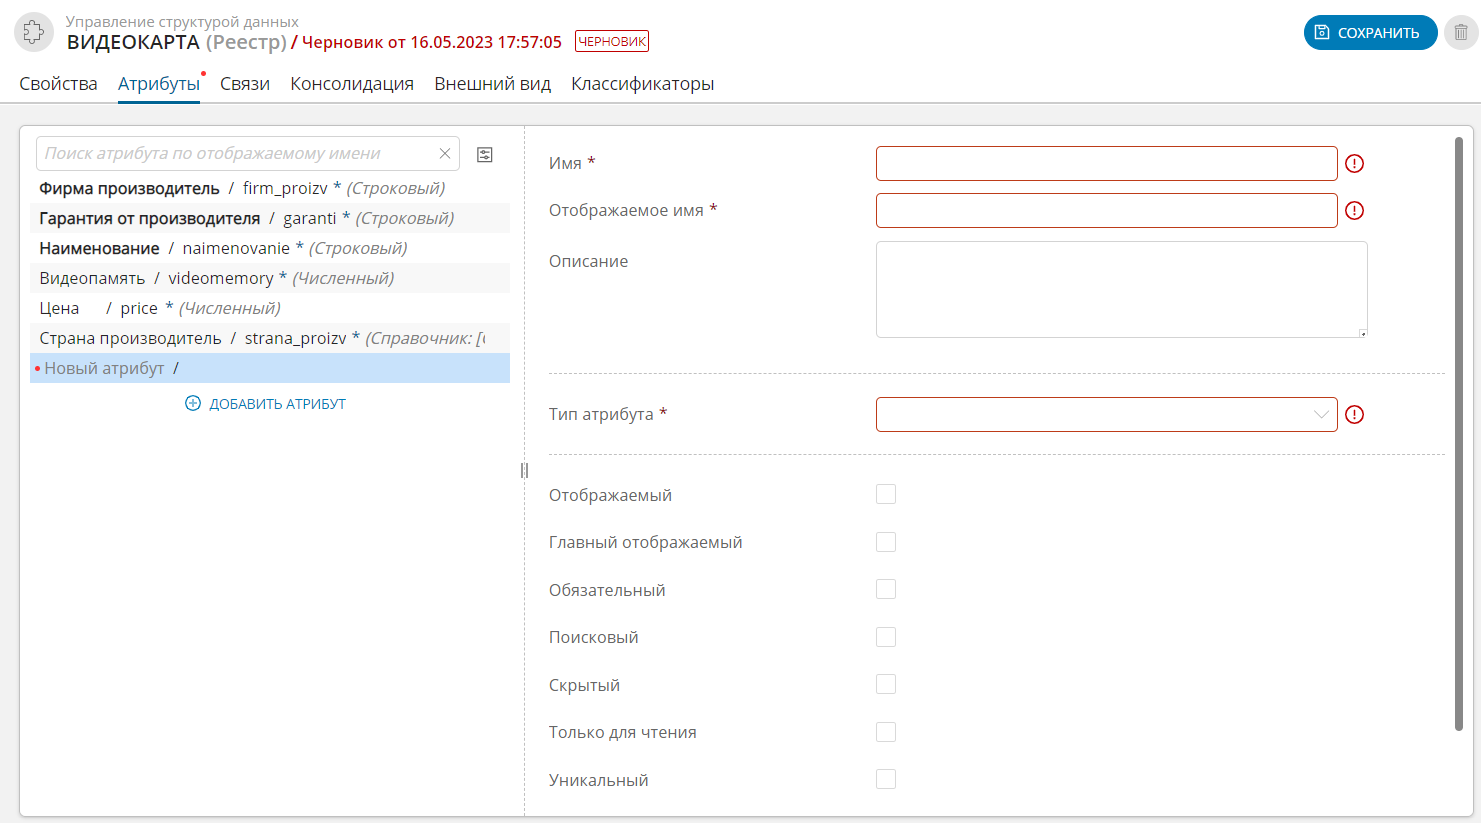Enable the Отображаемый checkbox
Screen dimensions: 1481x823
pos(886,494)
